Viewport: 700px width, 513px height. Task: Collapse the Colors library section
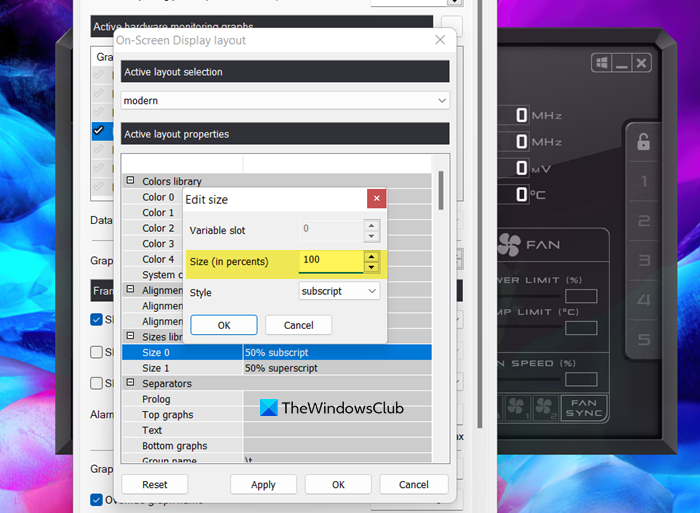point(130,180)
